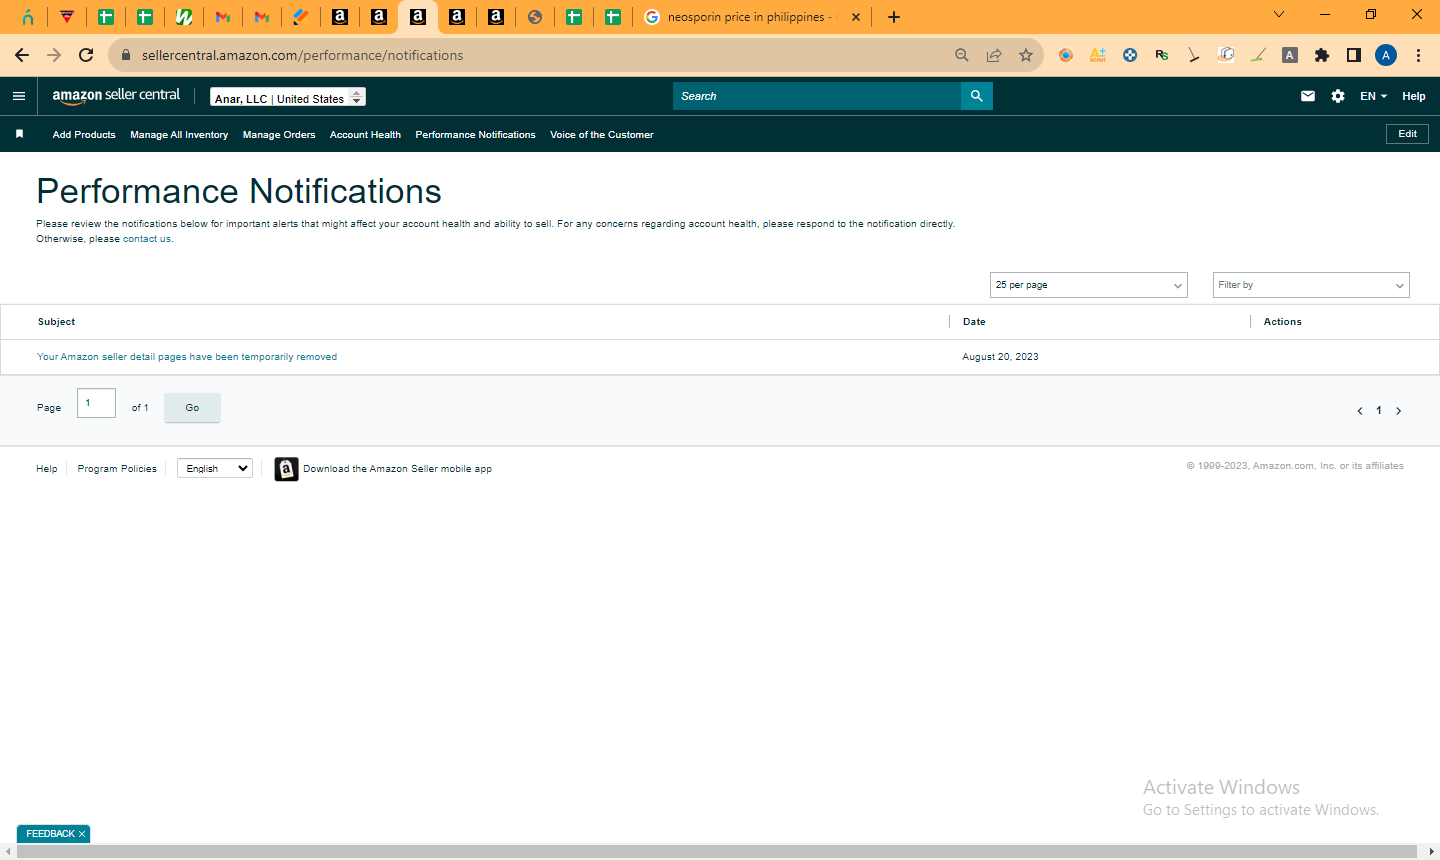Screen dimensions: 1440x860
Task: Reload the current page
Action: [86, 55]
